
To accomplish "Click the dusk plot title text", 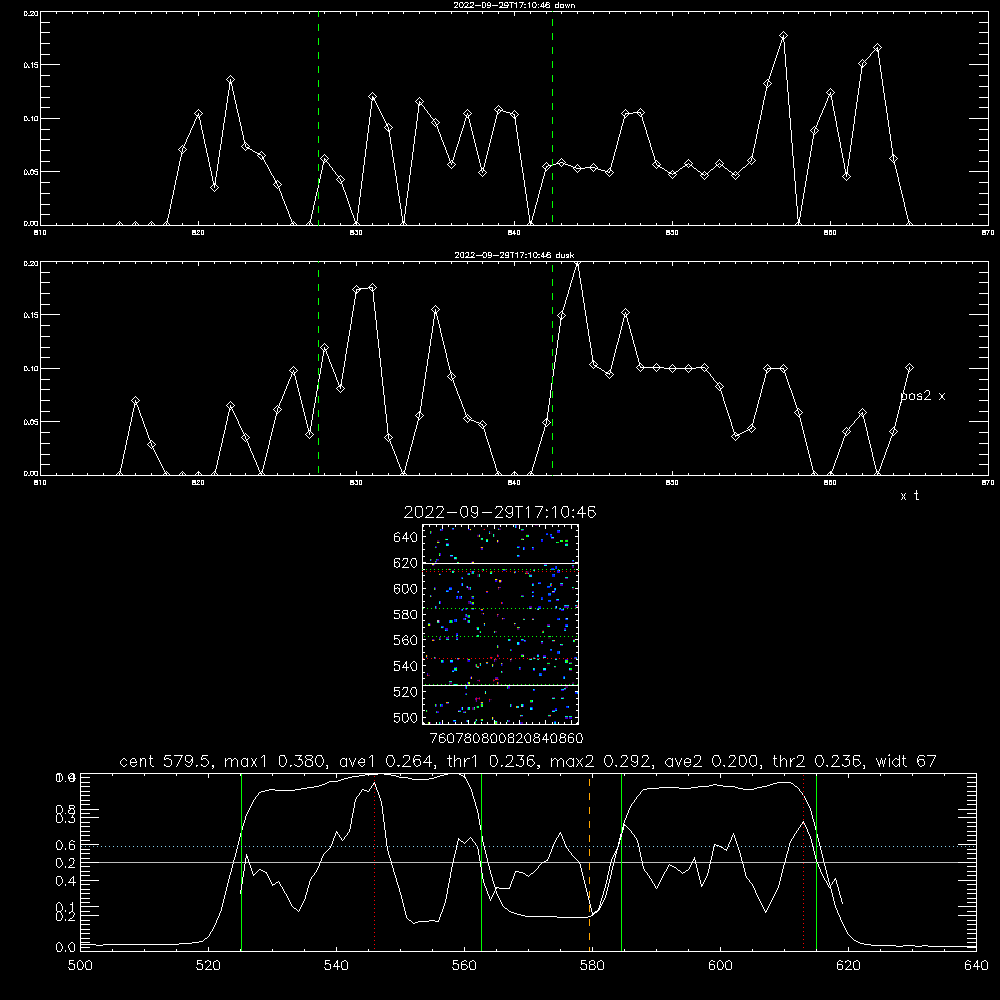I will click(514, 255).
